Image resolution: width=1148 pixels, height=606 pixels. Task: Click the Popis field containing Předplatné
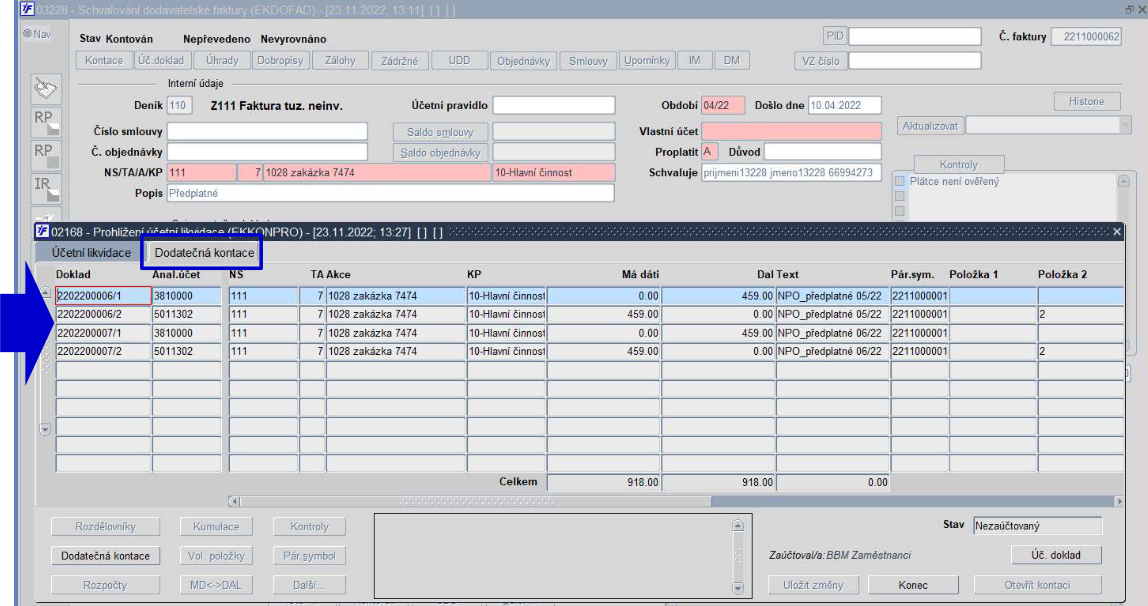pos(390,193)
